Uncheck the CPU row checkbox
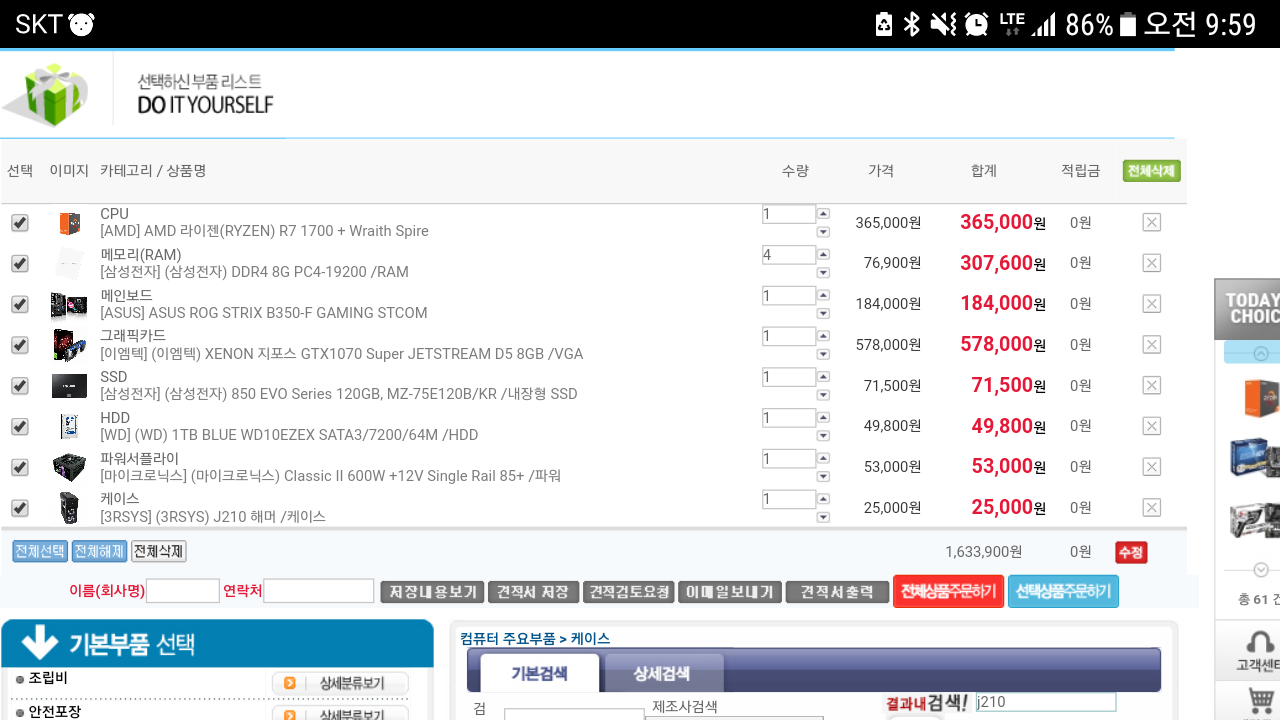Image resolution: width=1280 pixels, height=720 pixels. point(19,222)
